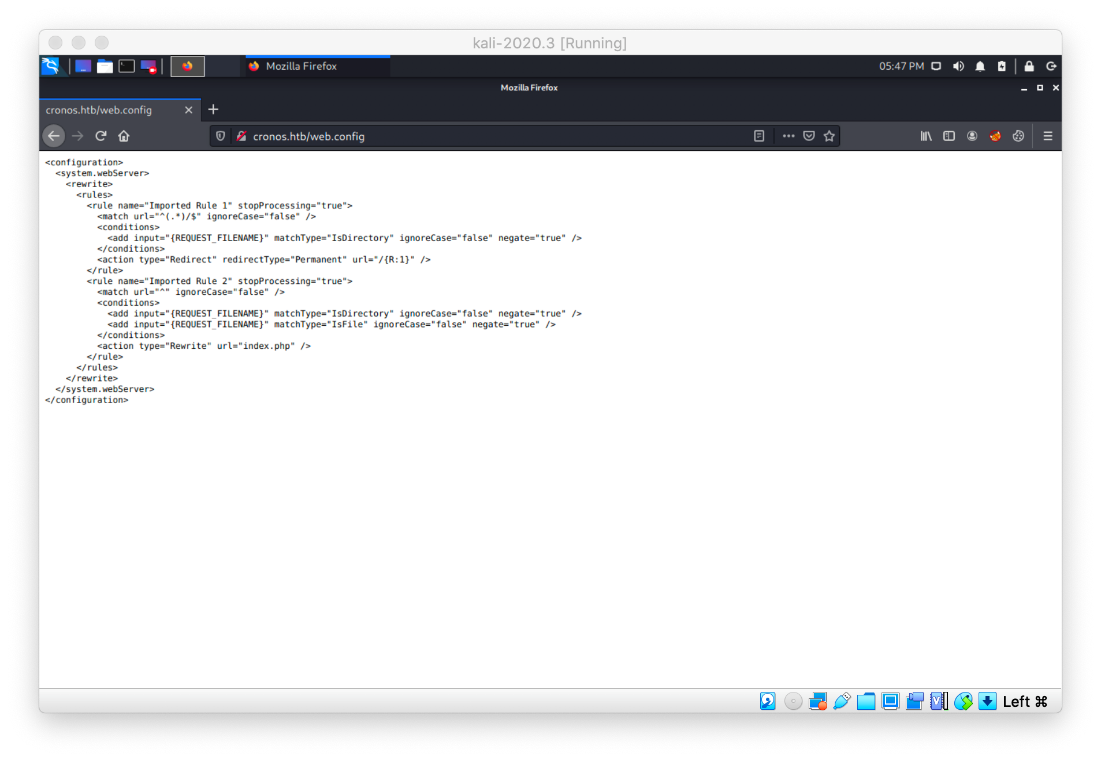1101x761 pixels.
Task: Toggle the site information padlock indicator
Action: tap(241, 135)
